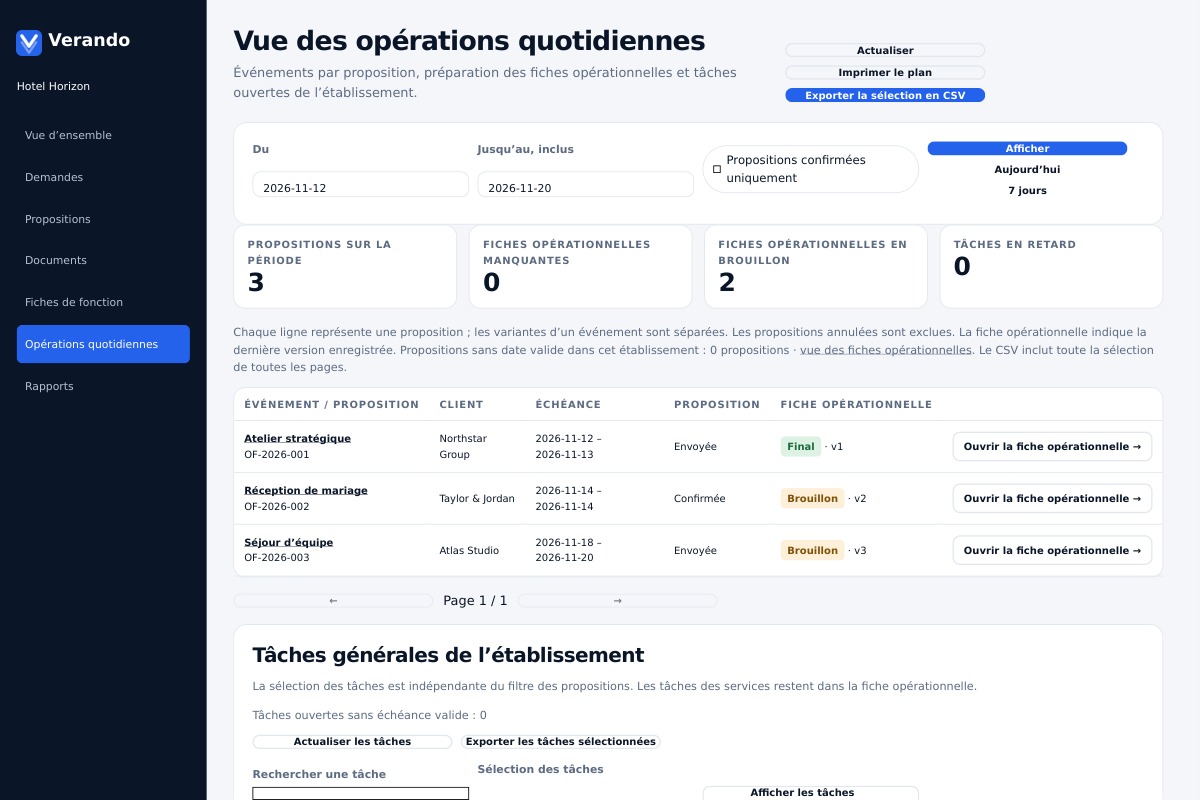The width and height of the screenshot is (1200, 800).
Task: Click the Hotel Horizon label
Action: coord(53,87)
